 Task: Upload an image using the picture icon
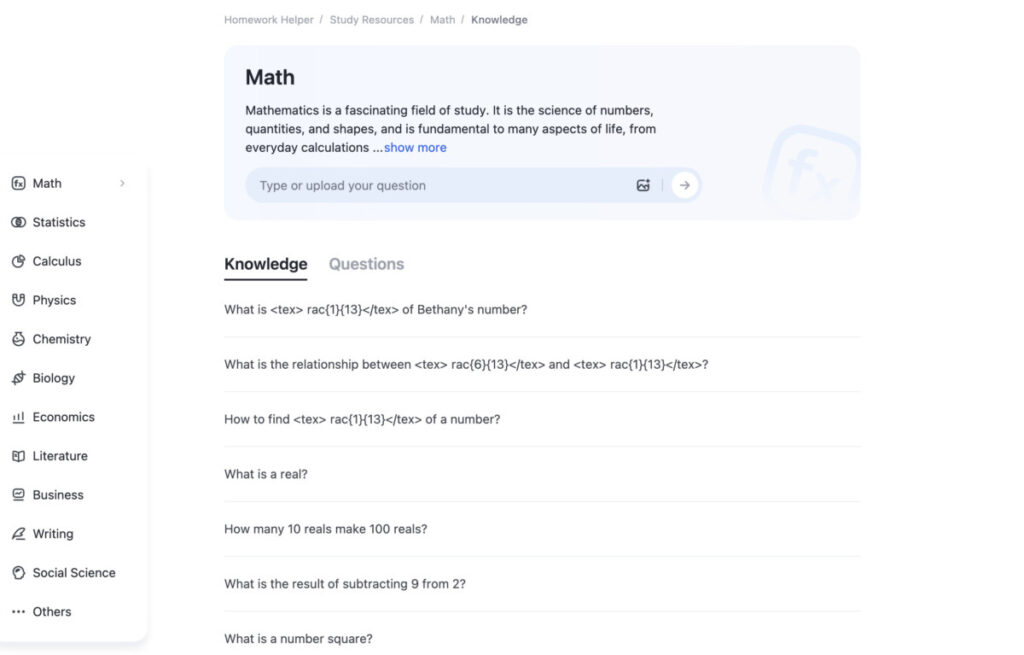(x=643, y=185)
